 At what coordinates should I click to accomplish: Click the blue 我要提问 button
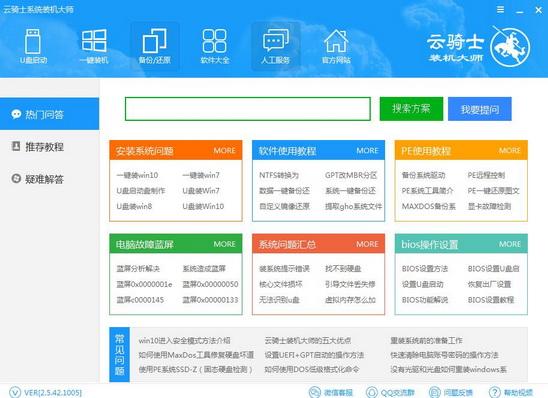(x=480, y=109)
